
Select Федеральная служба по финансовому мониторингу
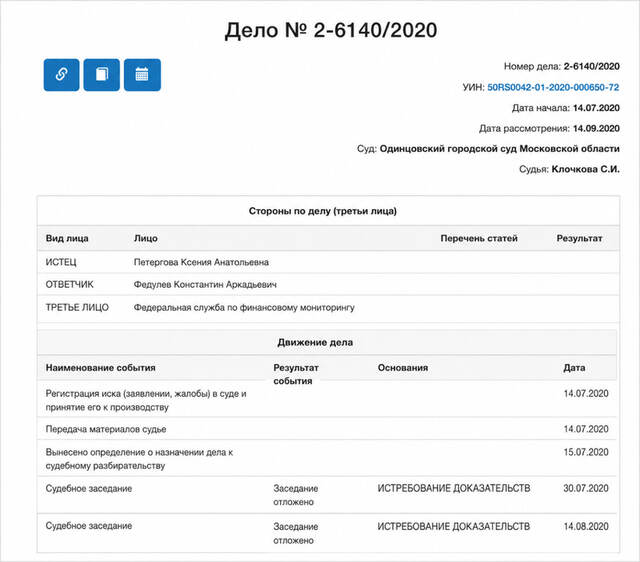[244, 307]
